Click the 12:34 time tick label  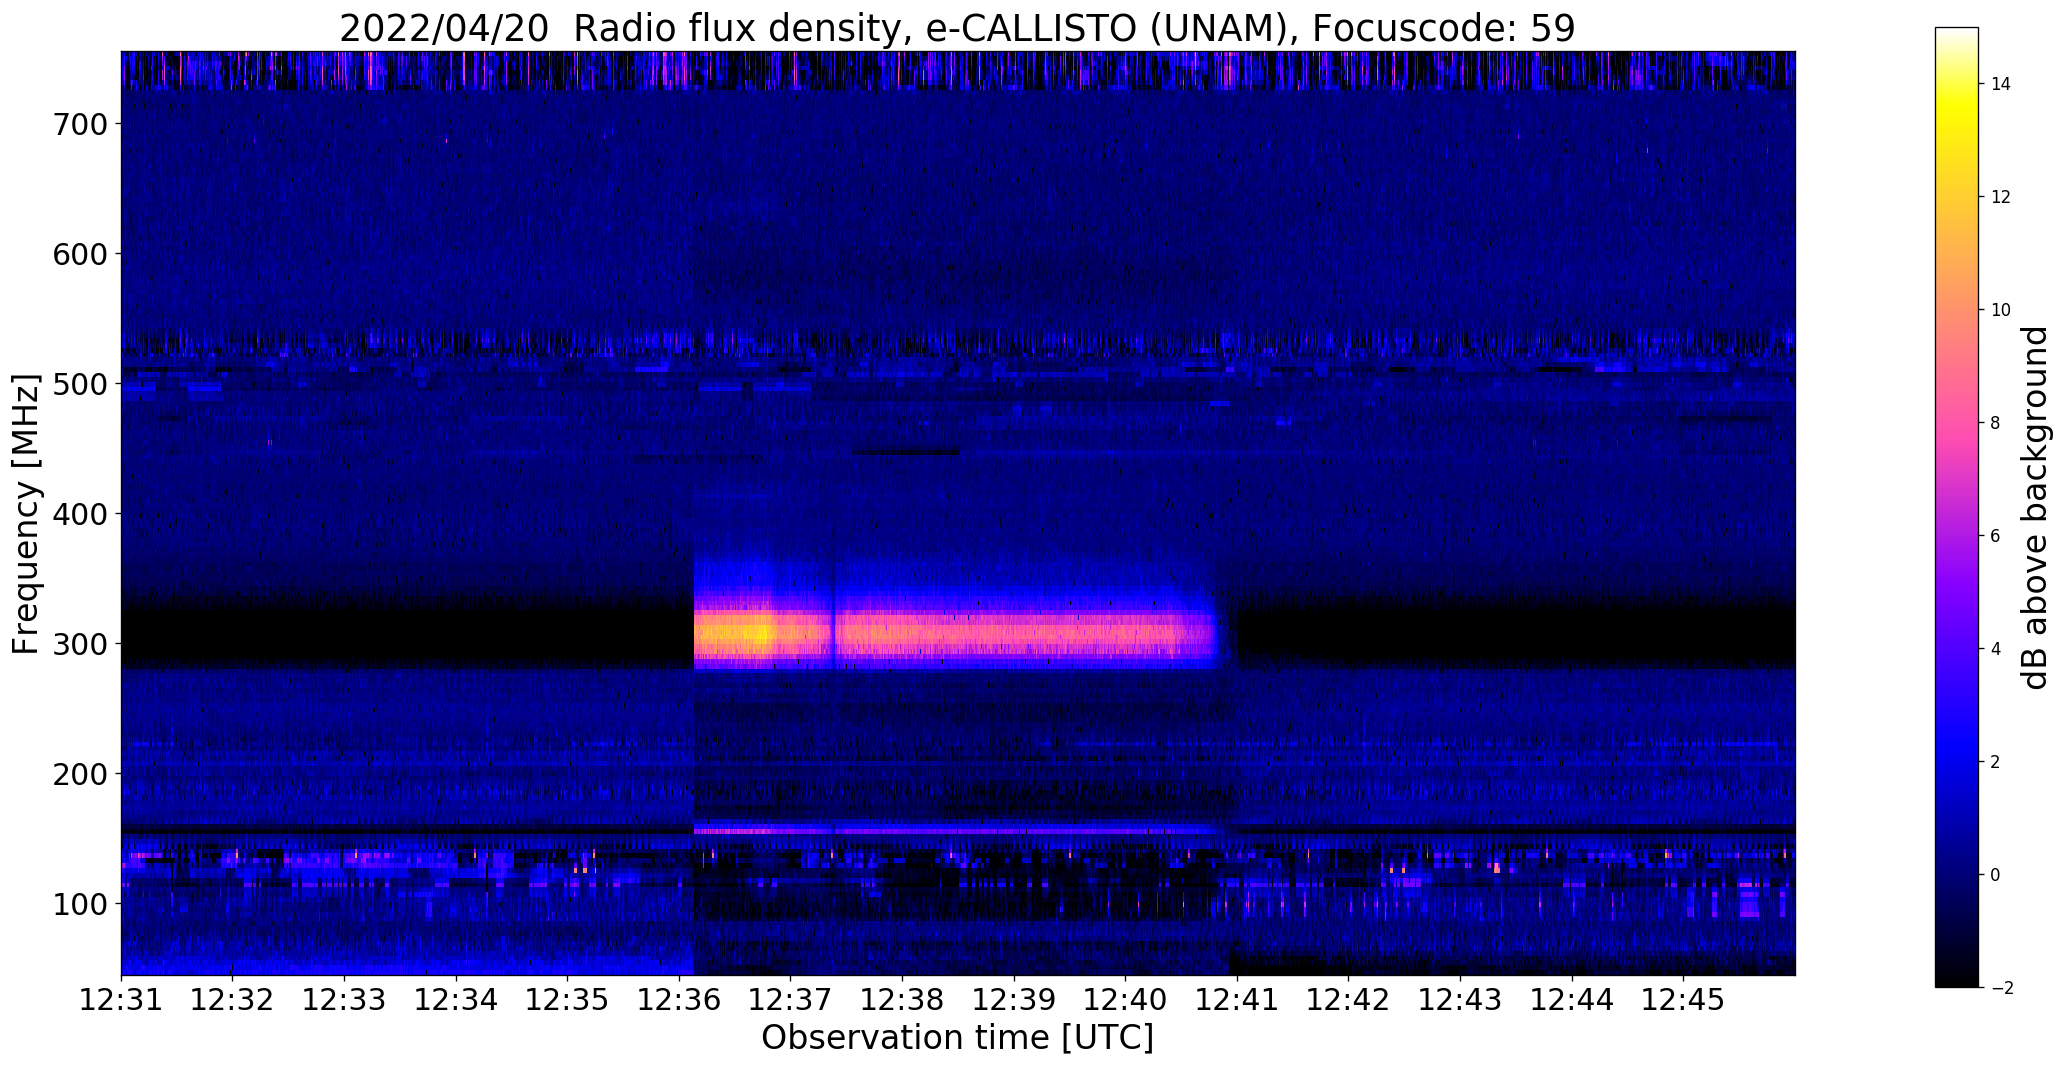(x=456, y=1000)
